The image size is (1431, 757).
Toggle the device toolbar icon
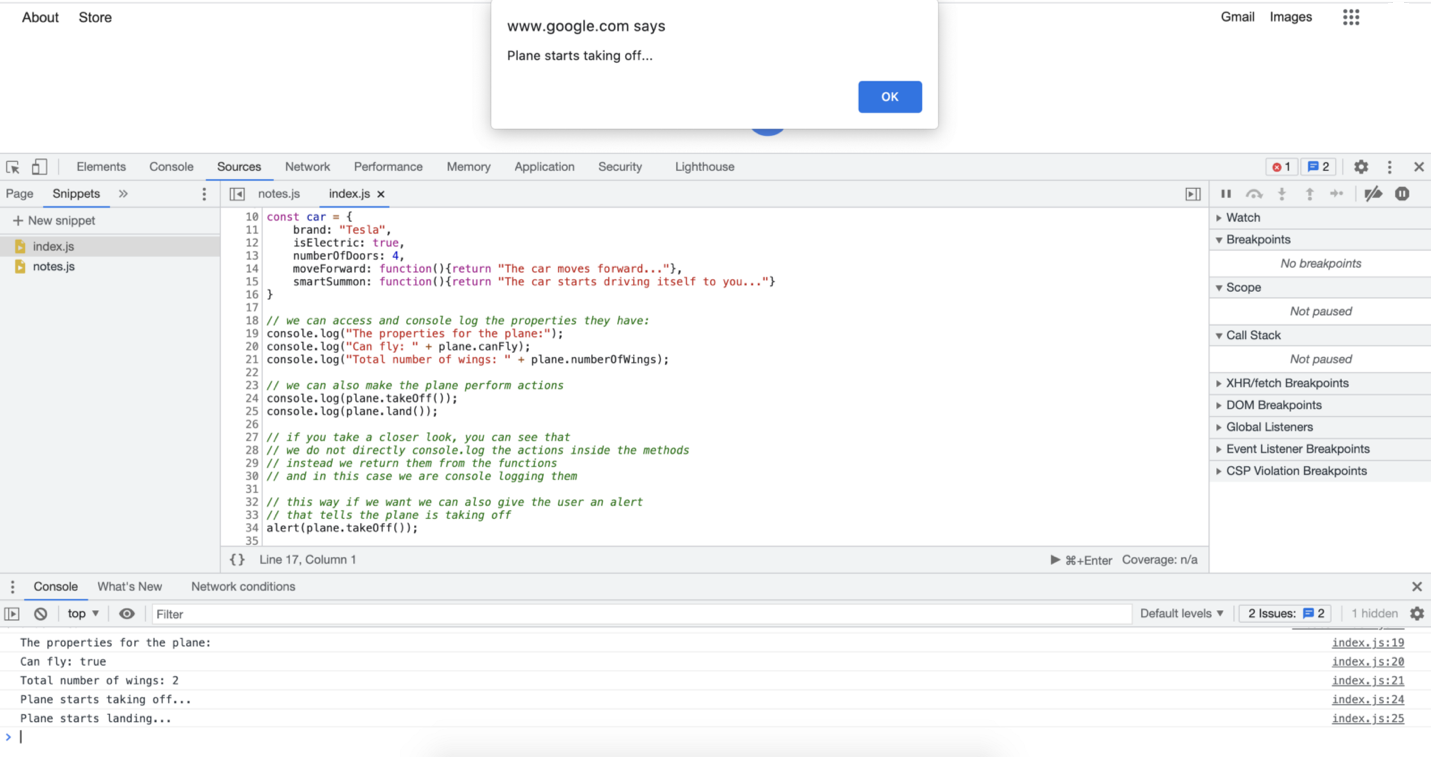[39, 167]
